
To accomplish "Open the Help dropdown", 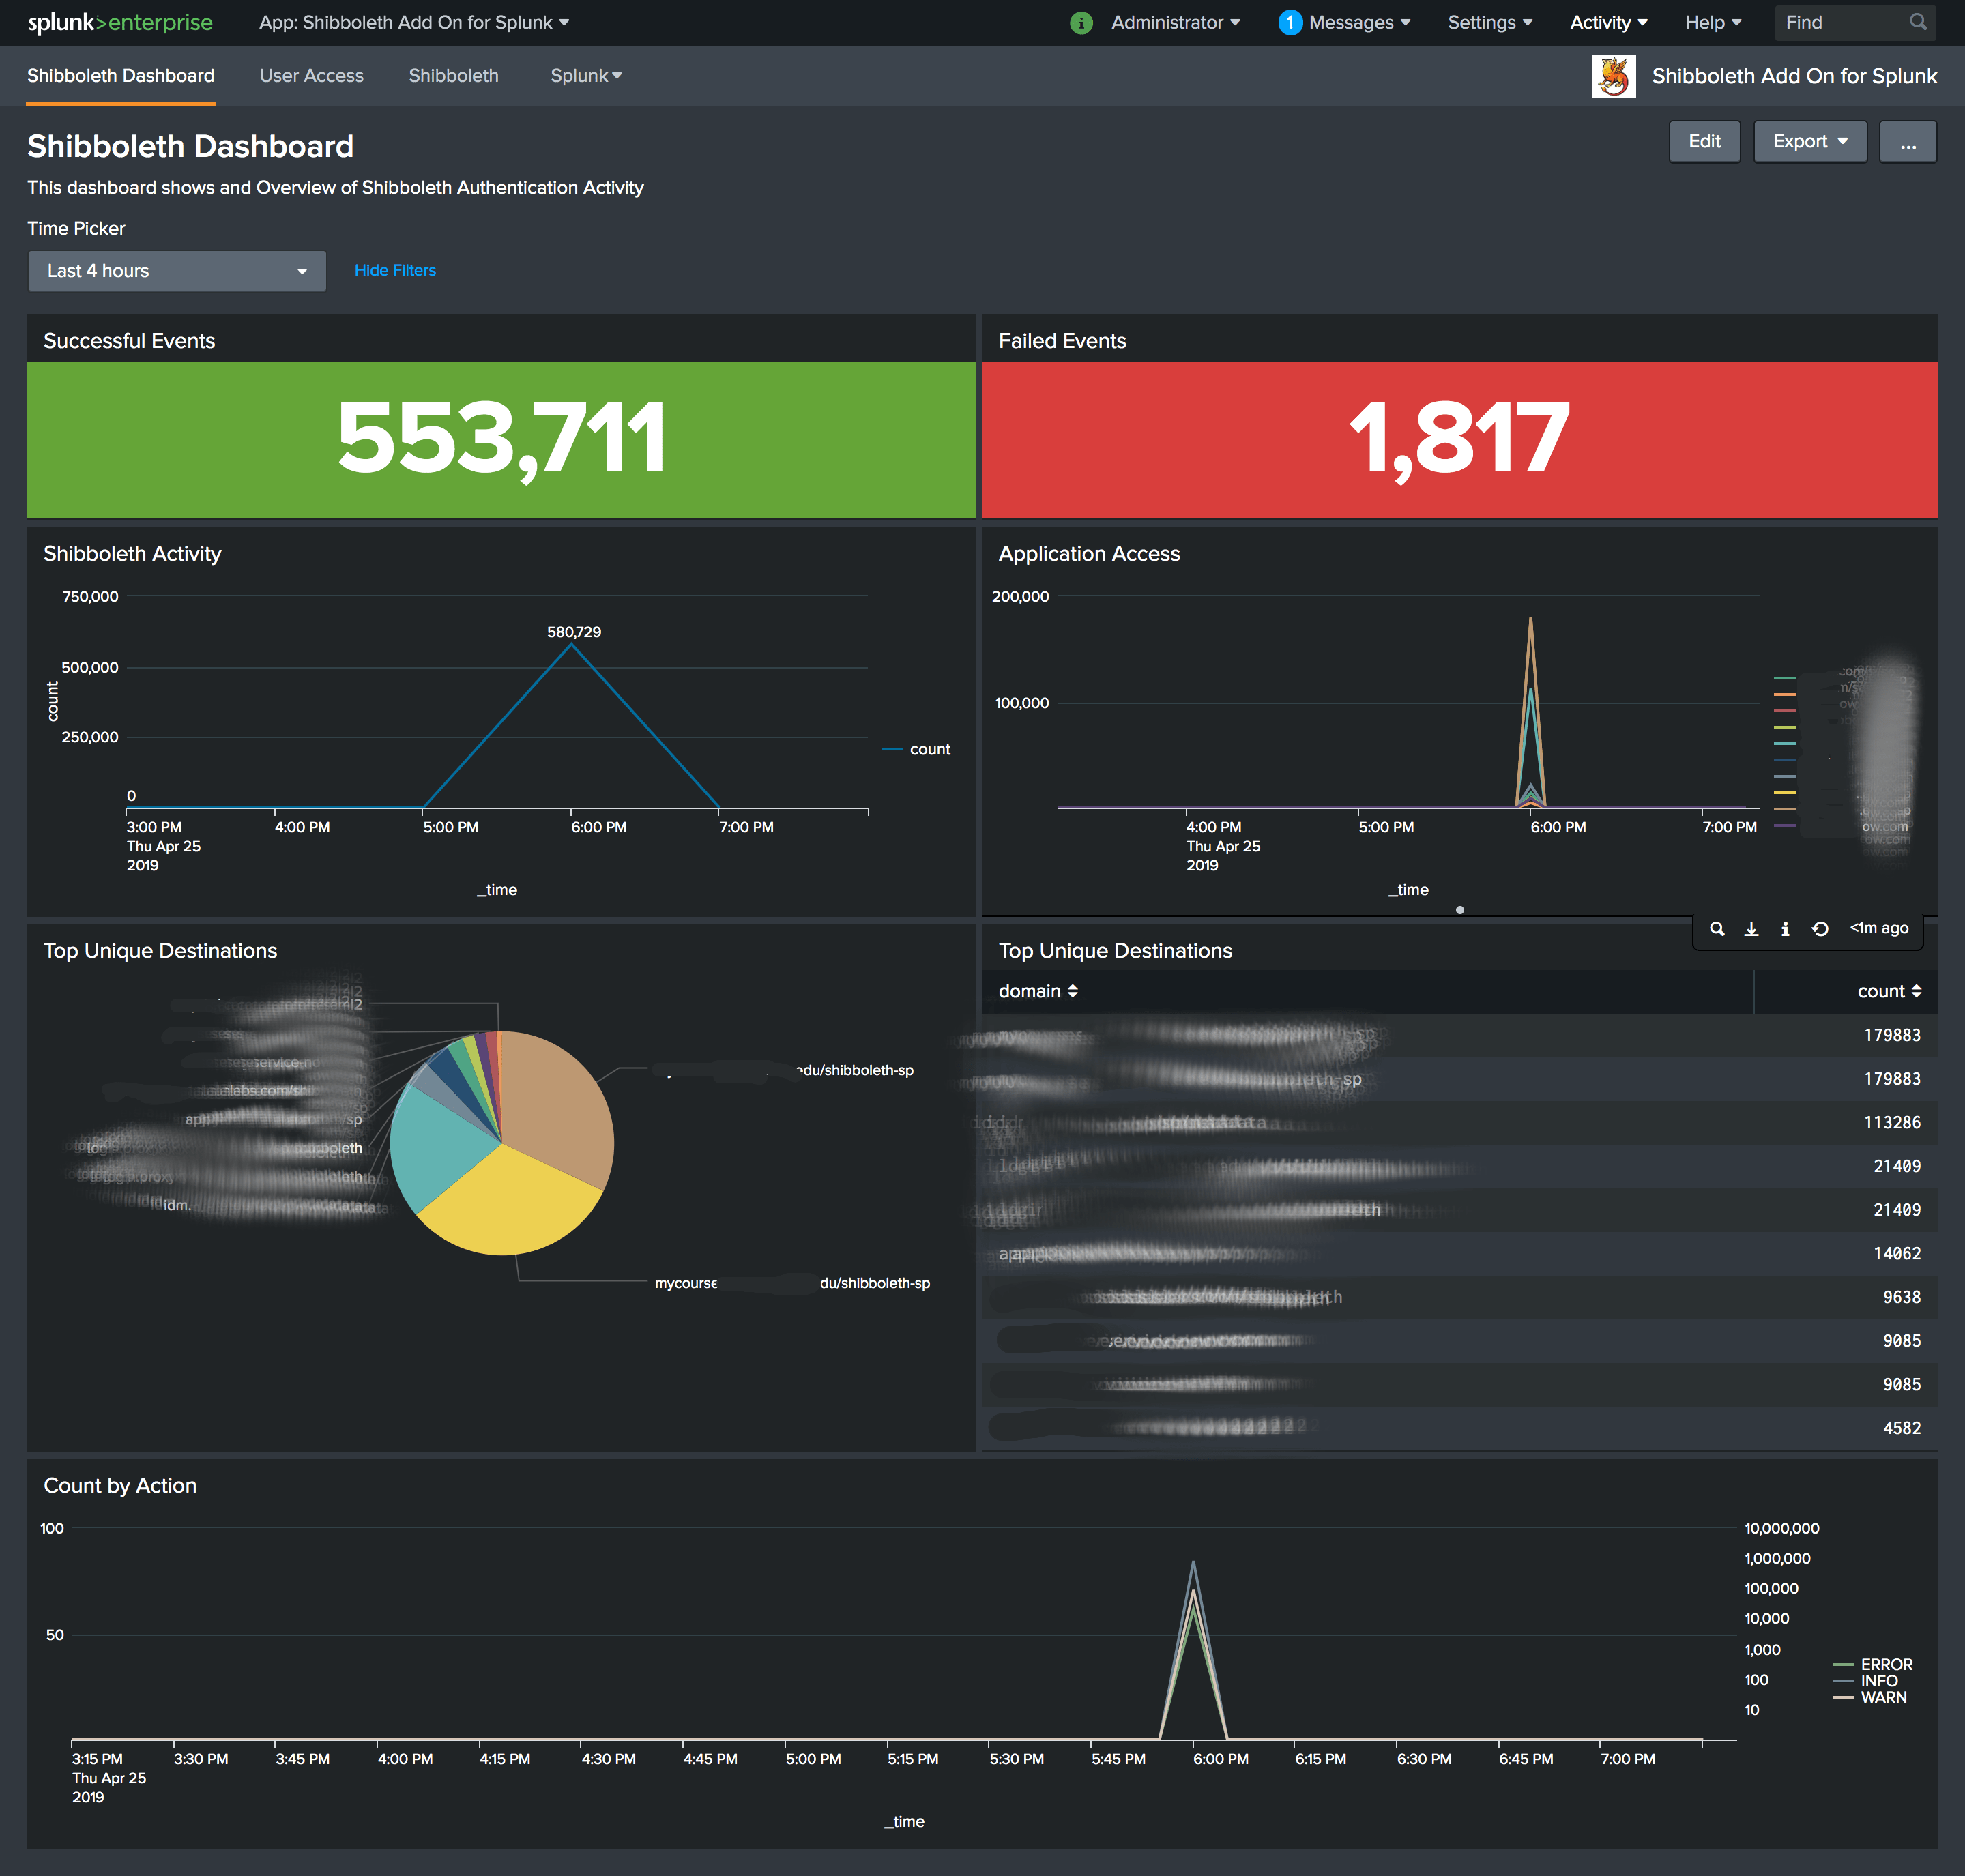I will pos(1713,22).
